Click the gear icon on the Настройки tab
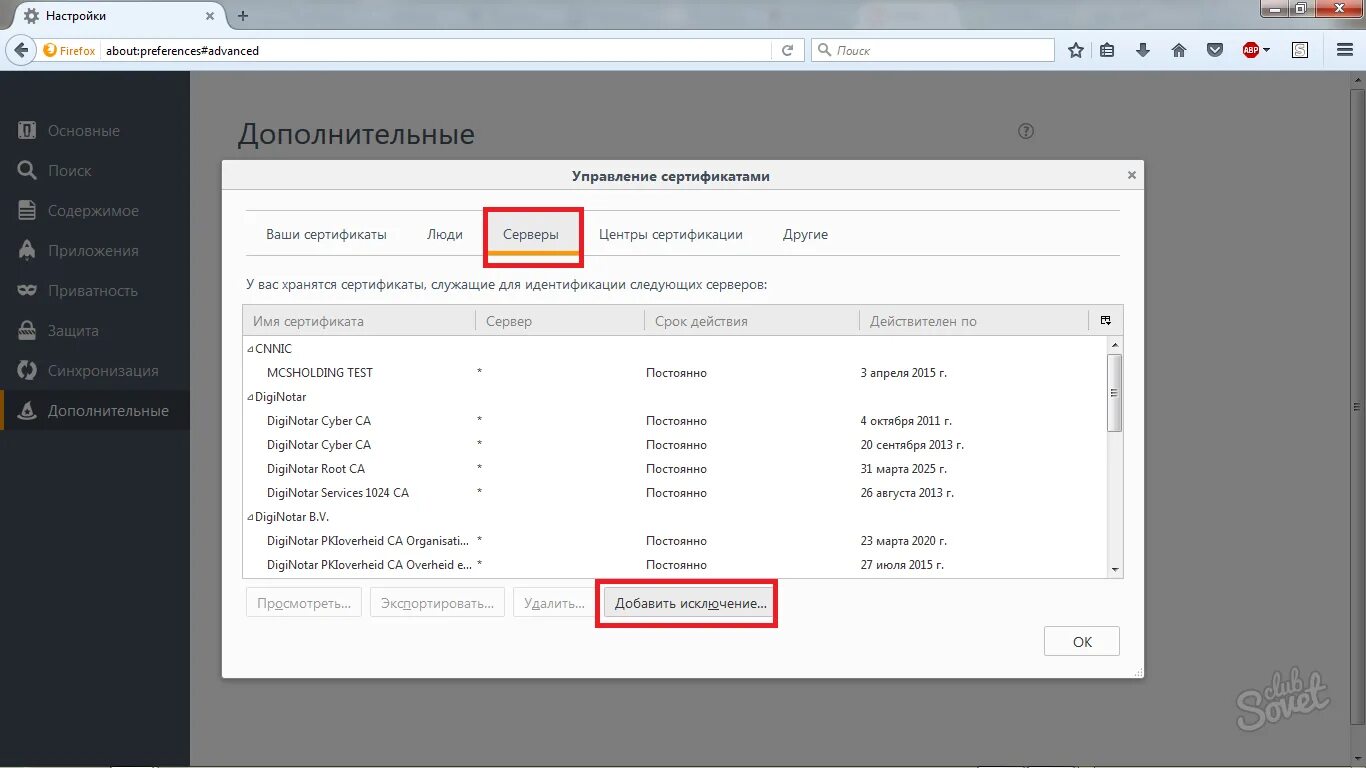 (32, 16)
